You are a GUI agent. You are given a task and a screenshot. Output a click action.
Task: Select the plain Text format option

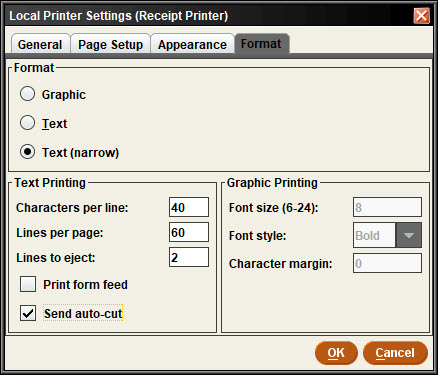(27, 123)
